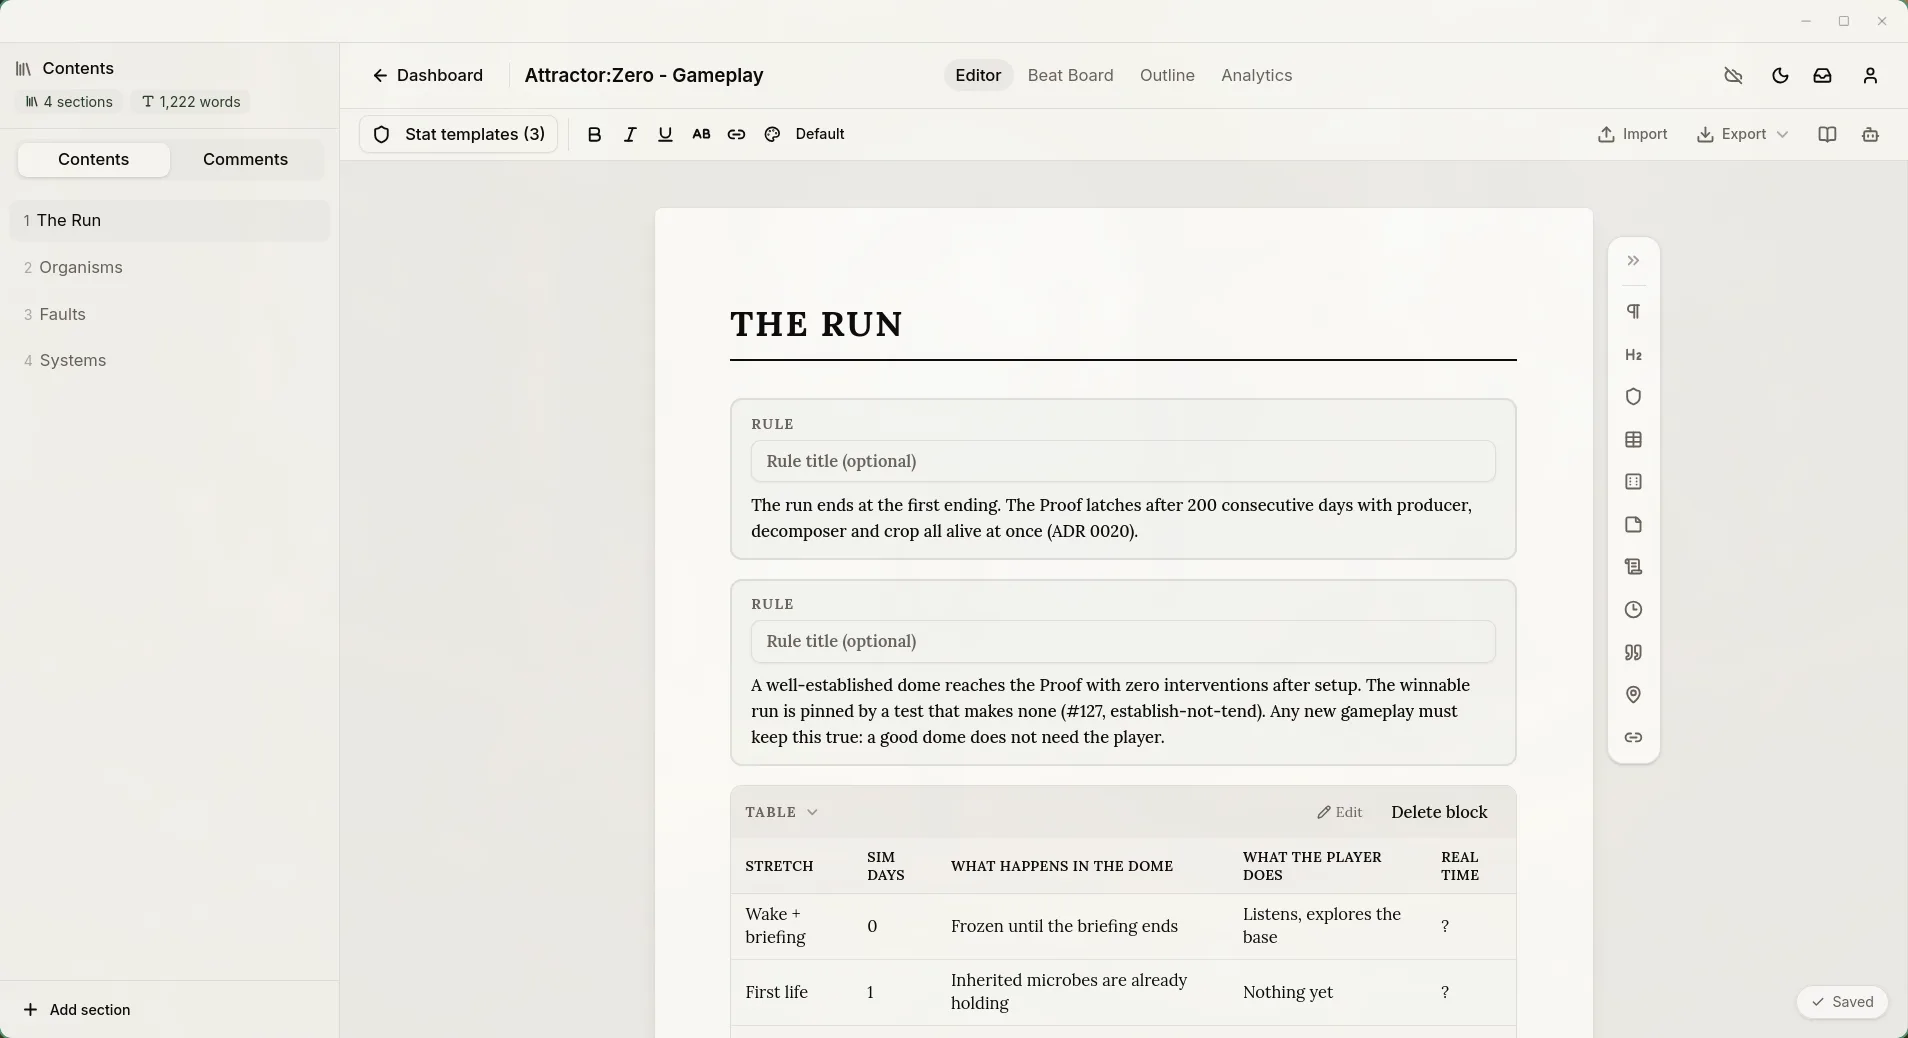Insert a paragraph block from the side toolbar

[1633, 312]
